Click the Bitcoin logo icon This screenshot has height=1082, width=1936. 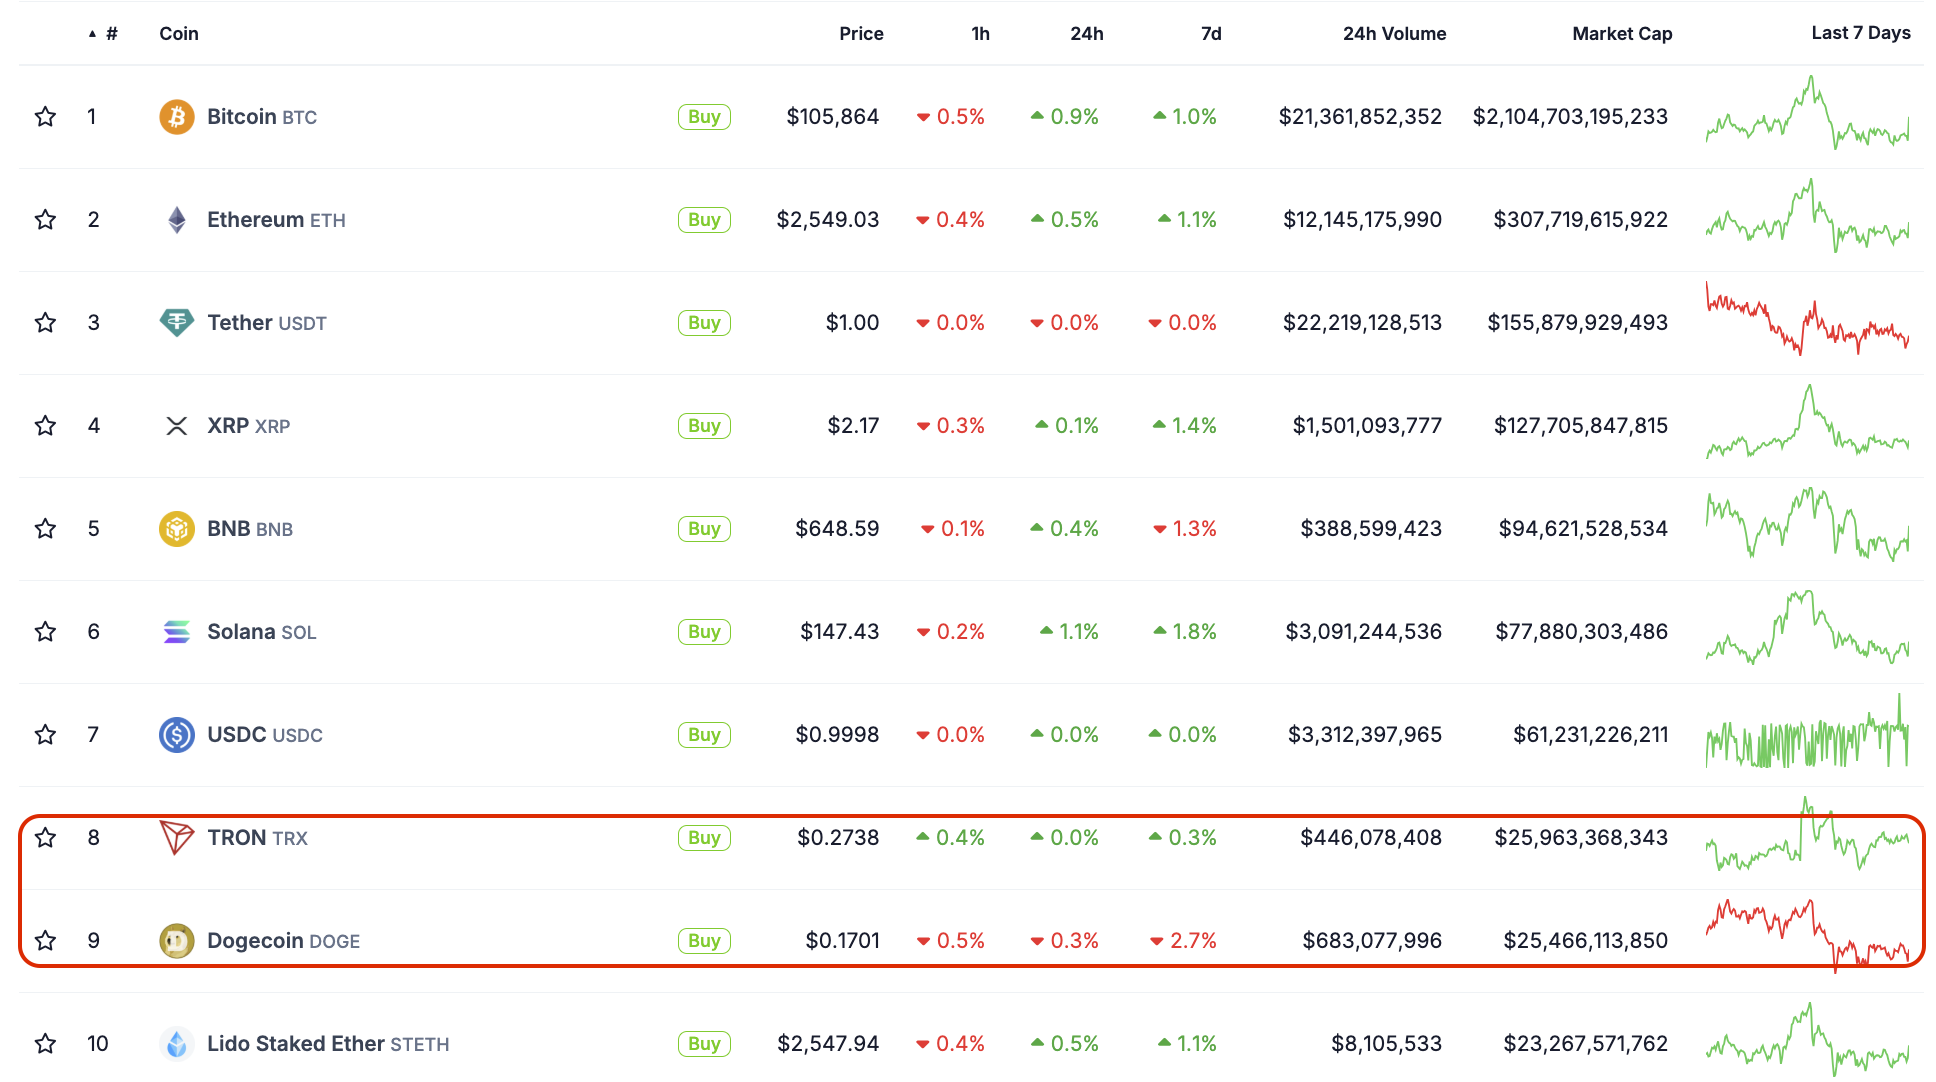(x=177, y=117)
